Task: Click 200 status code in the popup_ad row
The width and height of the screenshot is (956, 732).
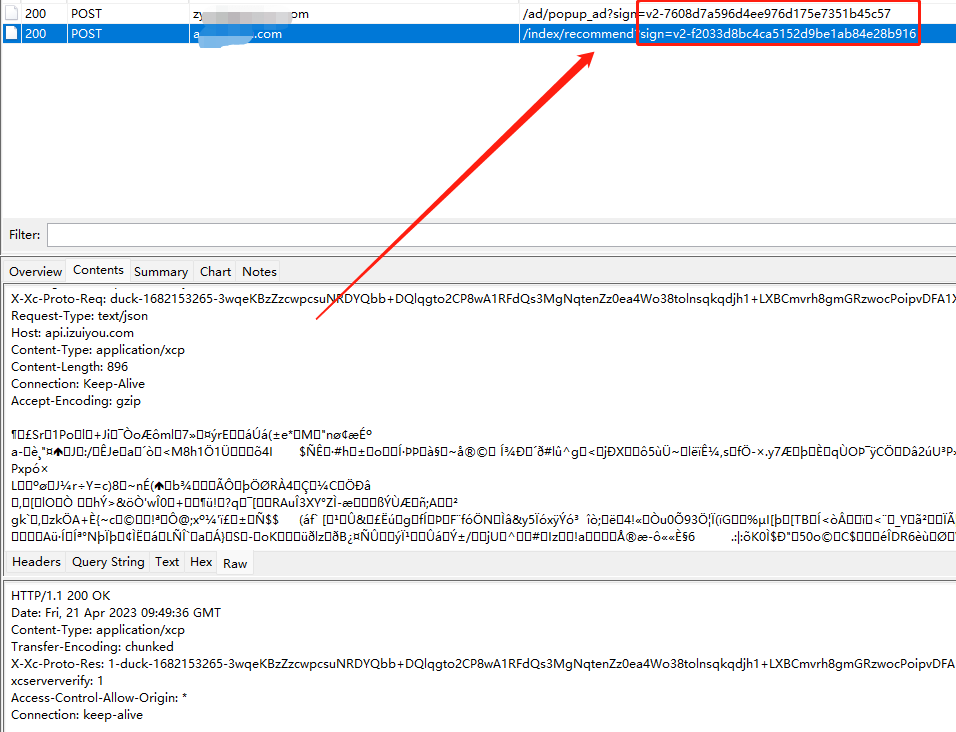Action: 35,13
